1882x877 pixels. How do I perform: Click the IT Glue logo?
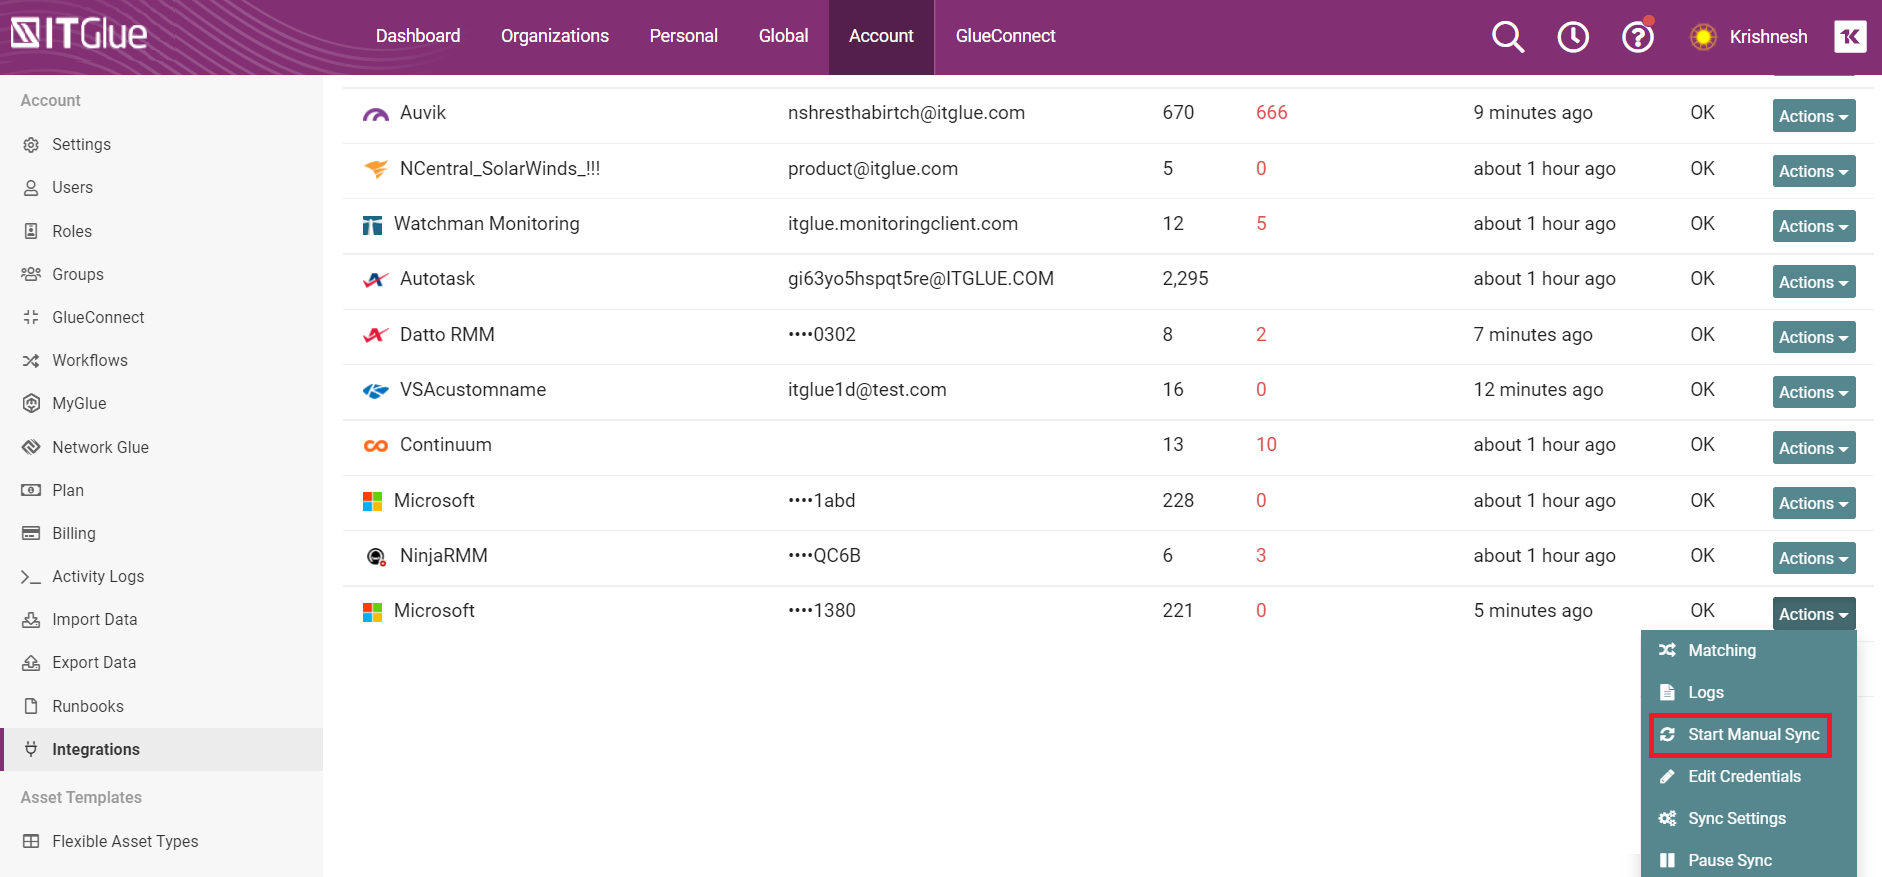point(79,34)
